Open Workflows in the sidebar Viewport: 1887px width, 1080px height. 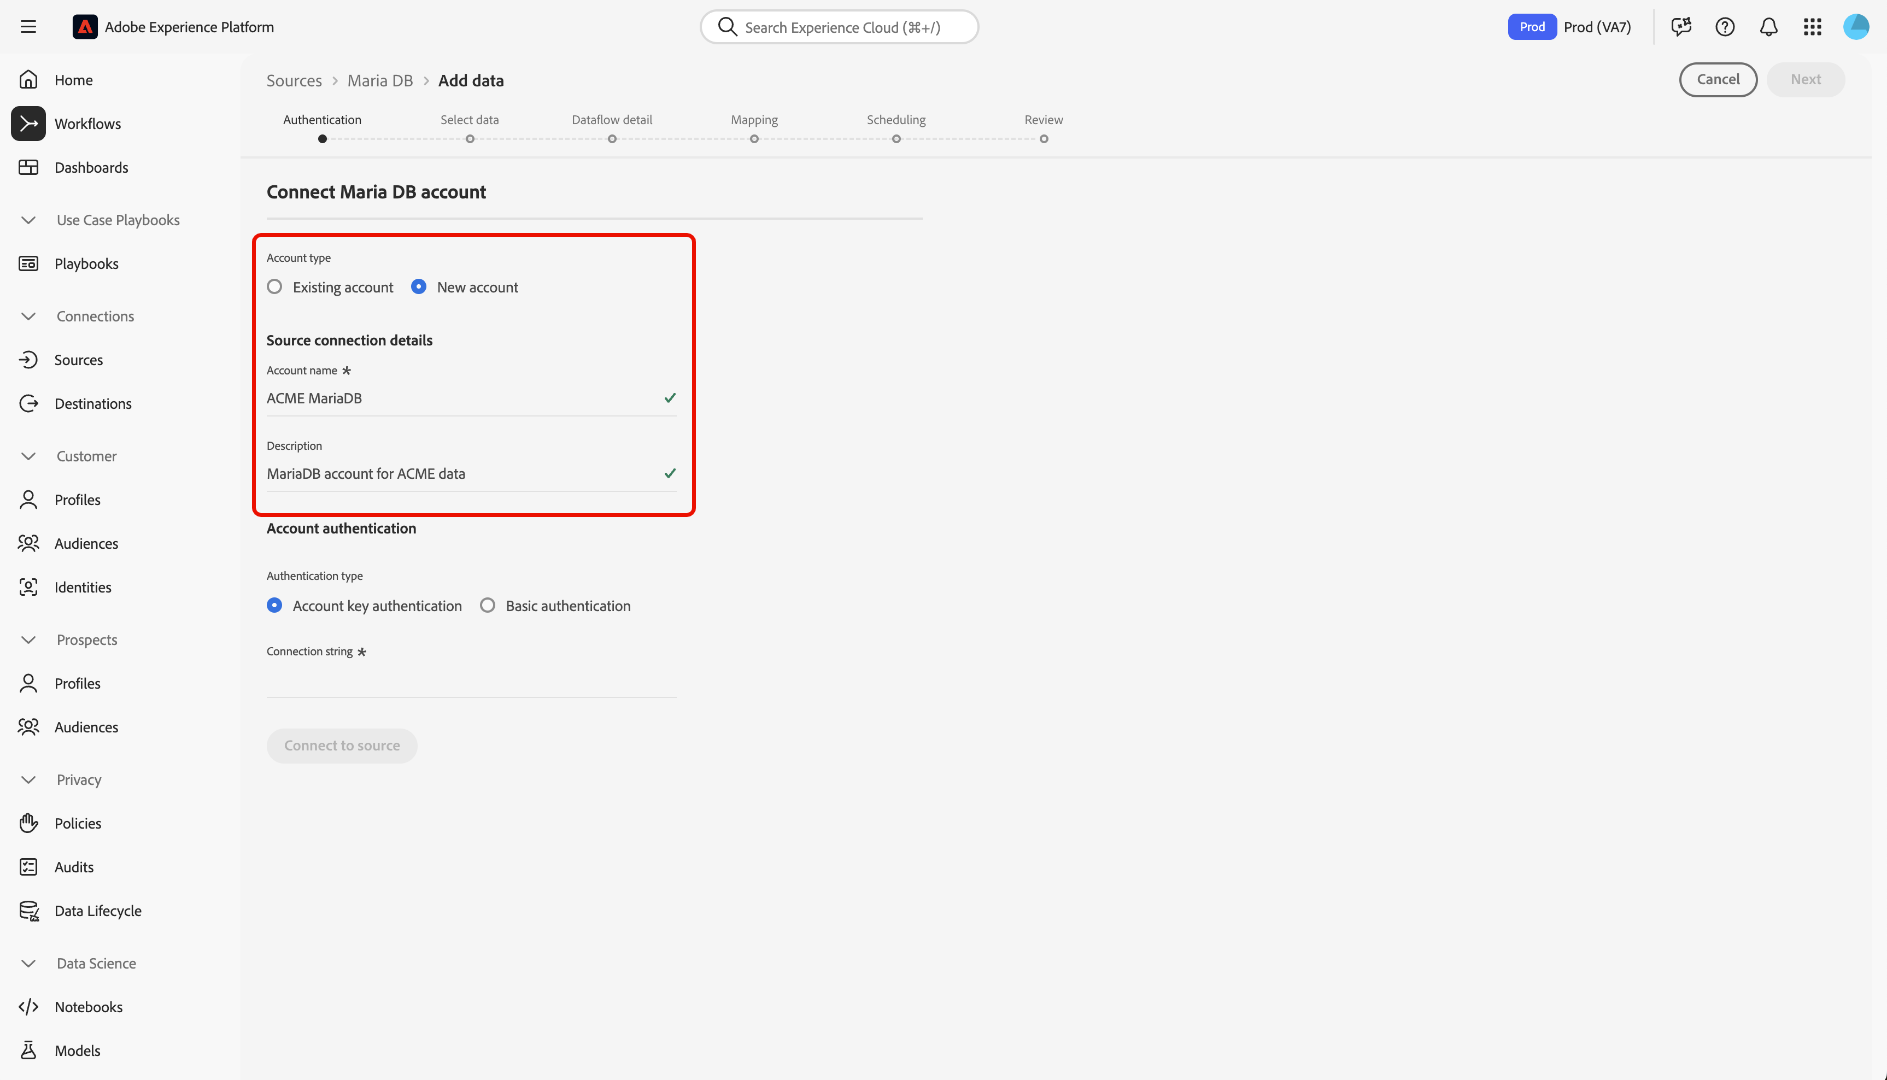click(x=88, y=124)
